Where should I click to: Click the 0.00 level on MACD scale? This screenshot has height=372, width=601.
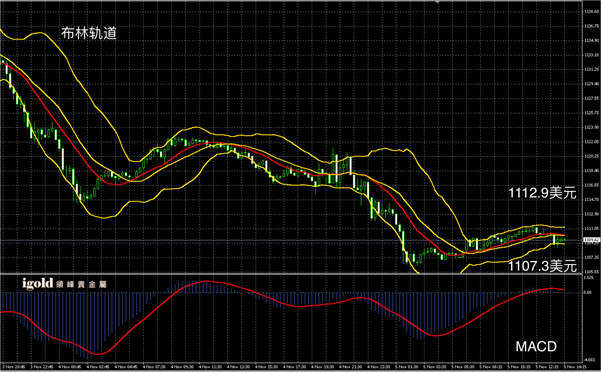click(588, 292)
